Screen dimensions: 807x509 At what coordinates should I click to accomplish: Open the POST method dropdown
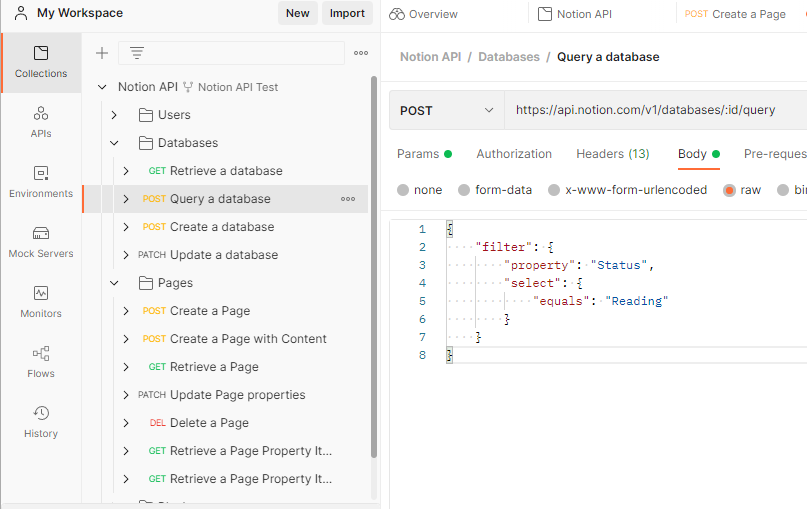tap(447, 110)
